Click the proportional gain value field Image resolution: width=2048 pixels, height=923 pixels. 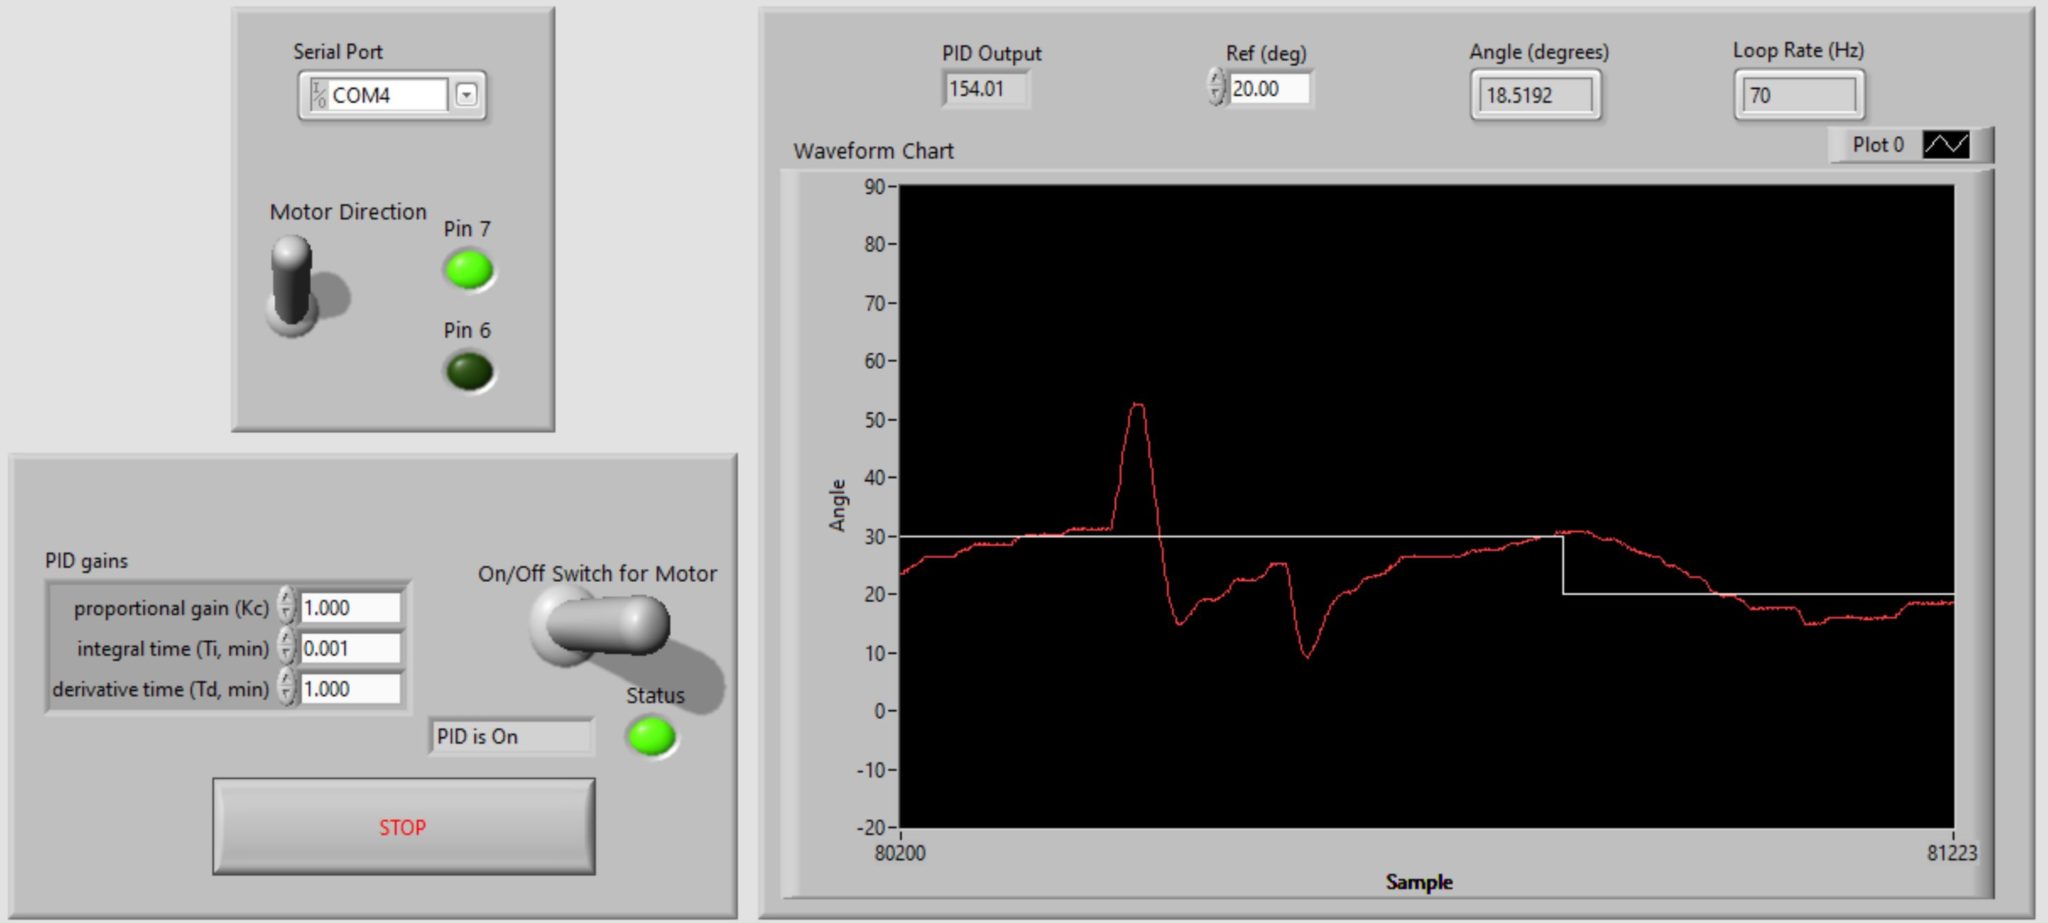click(350, 608)
